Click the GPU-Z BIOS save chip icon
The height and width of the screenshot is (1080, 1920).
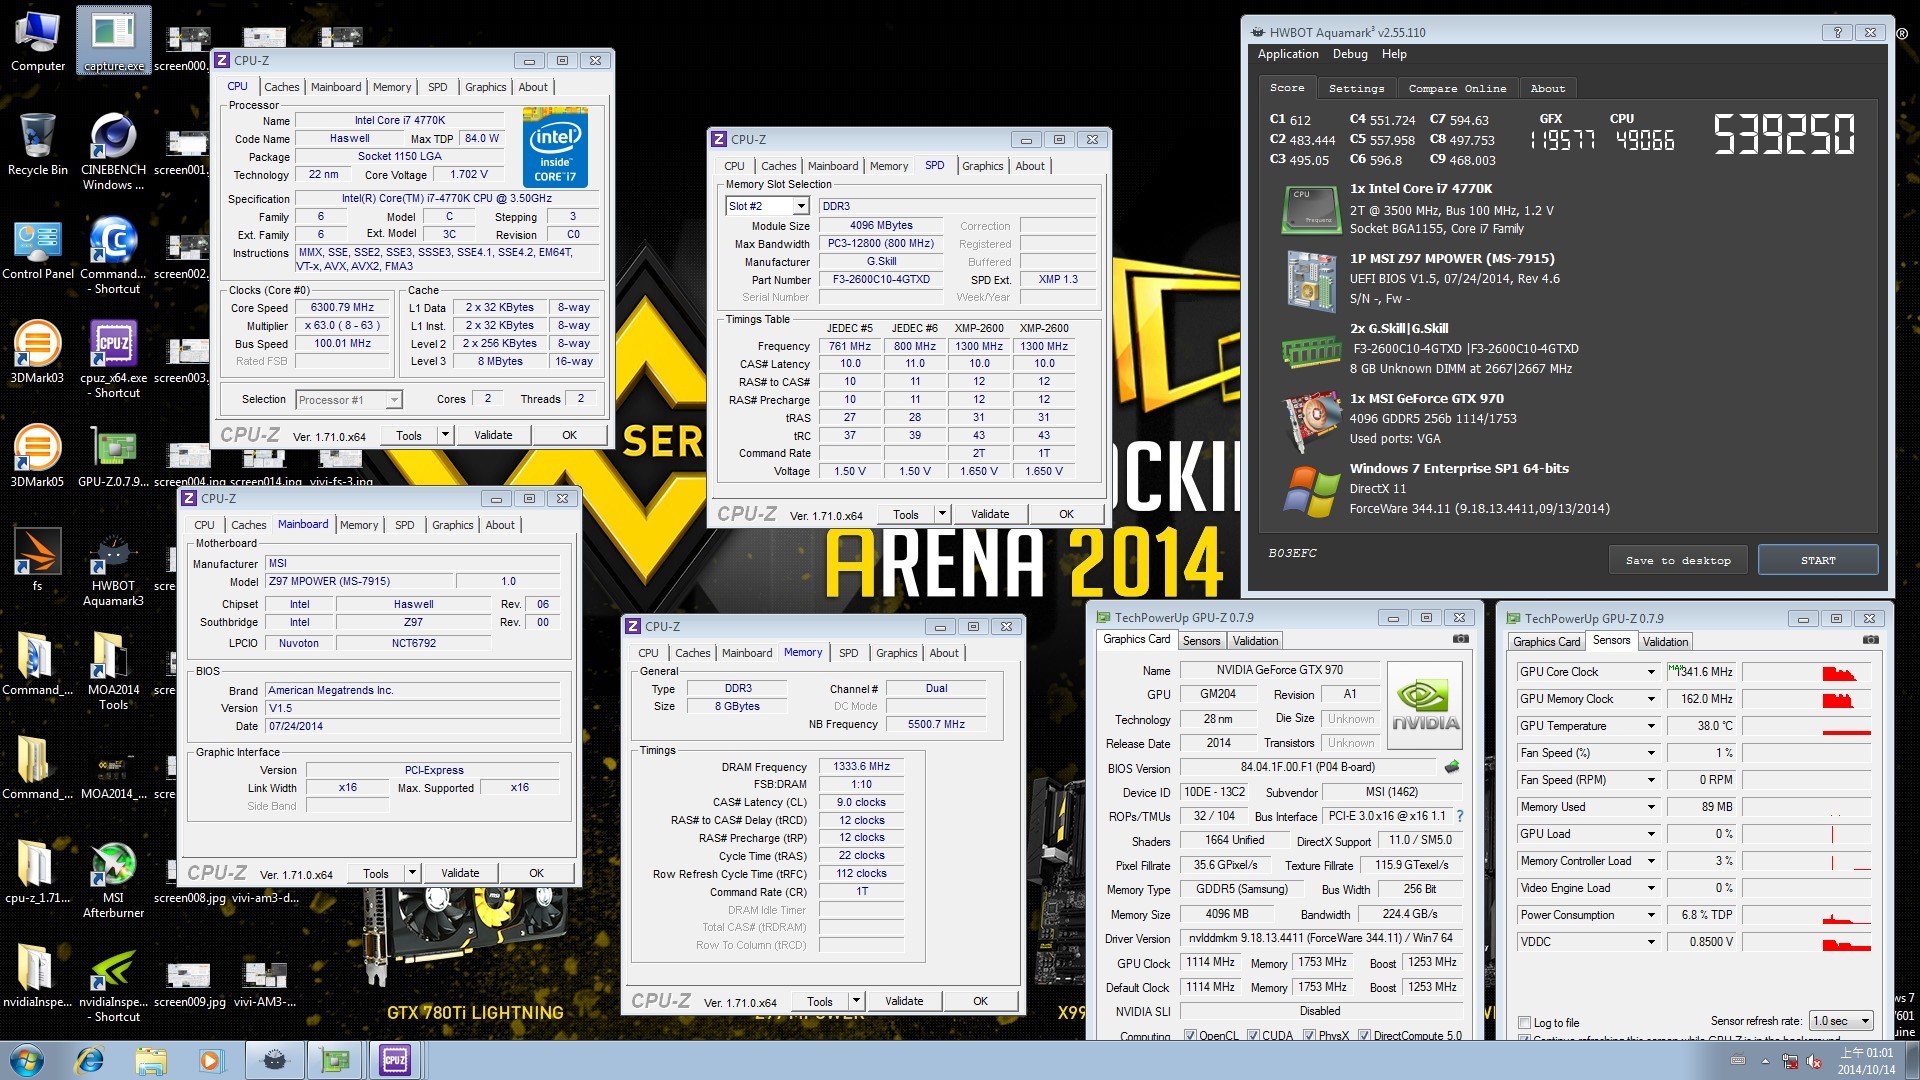pyautogui.click(x=1452, y=767)
